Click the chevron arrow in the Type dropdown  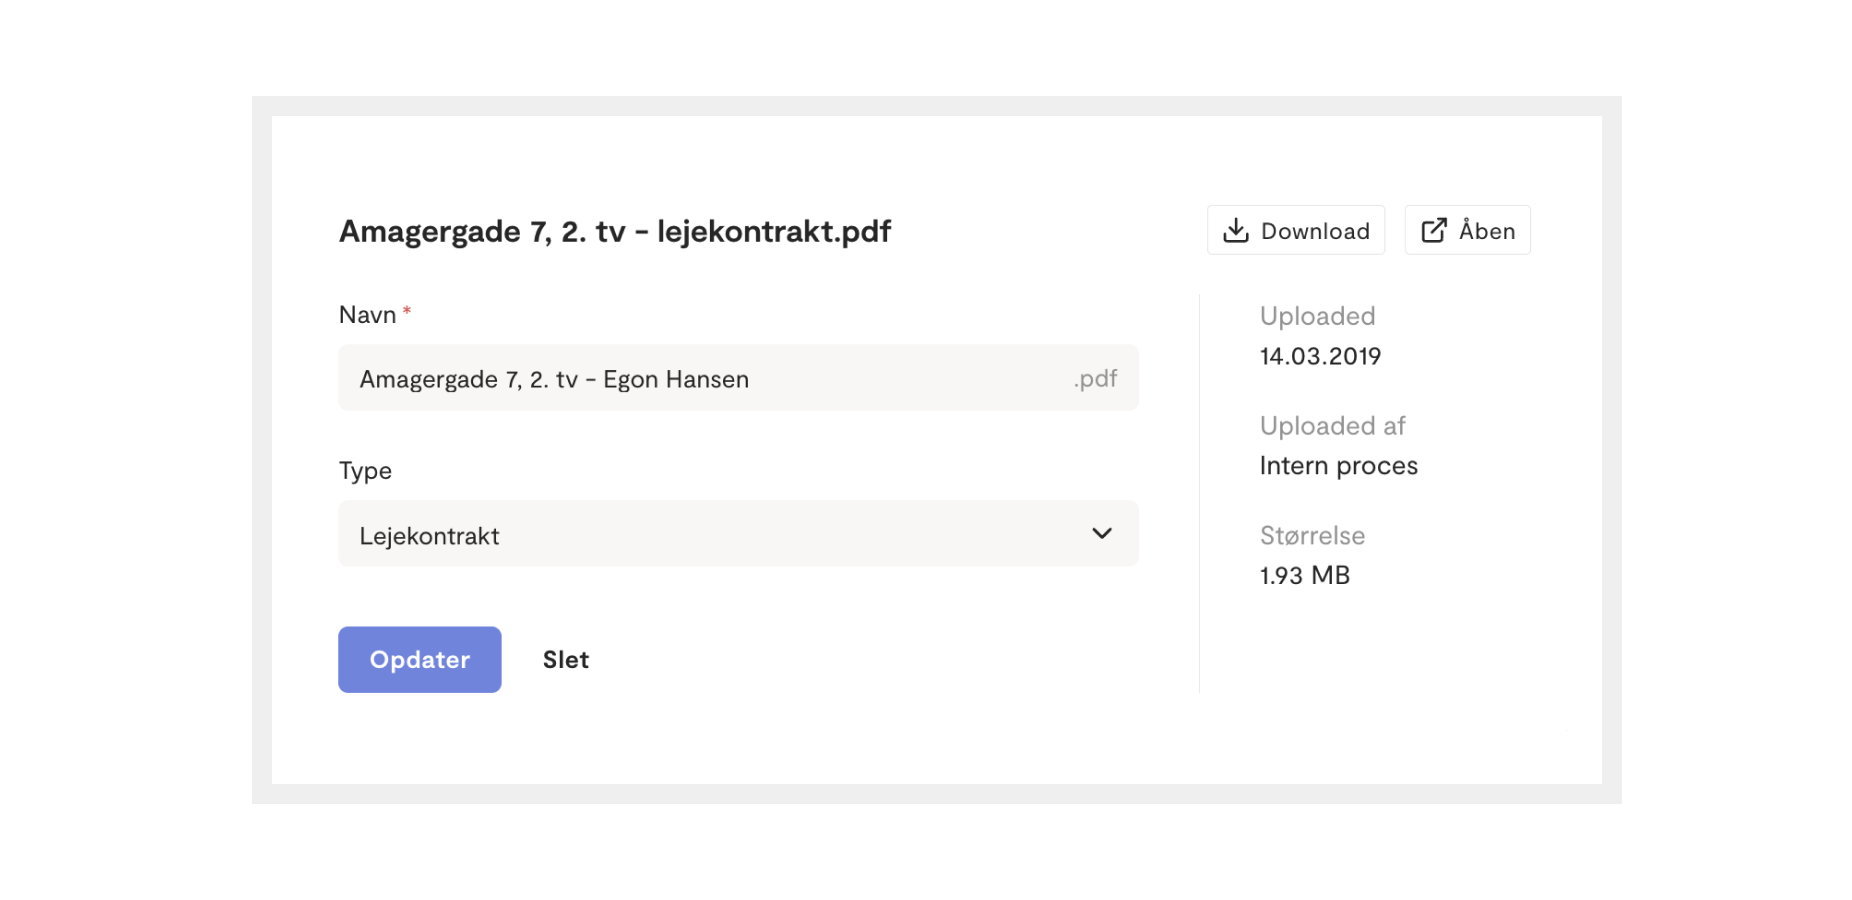point(1102,534)
